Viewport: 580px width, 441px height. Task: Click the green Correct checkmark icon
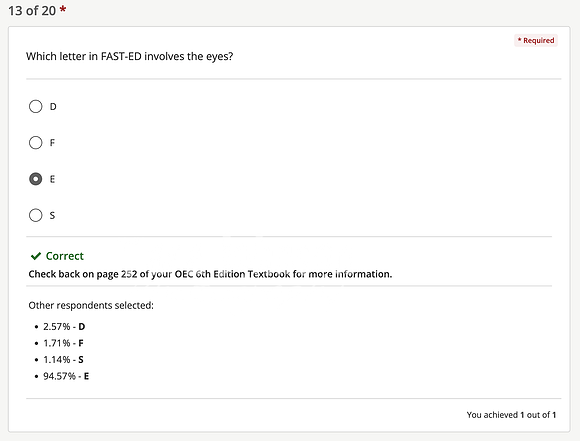36,256
